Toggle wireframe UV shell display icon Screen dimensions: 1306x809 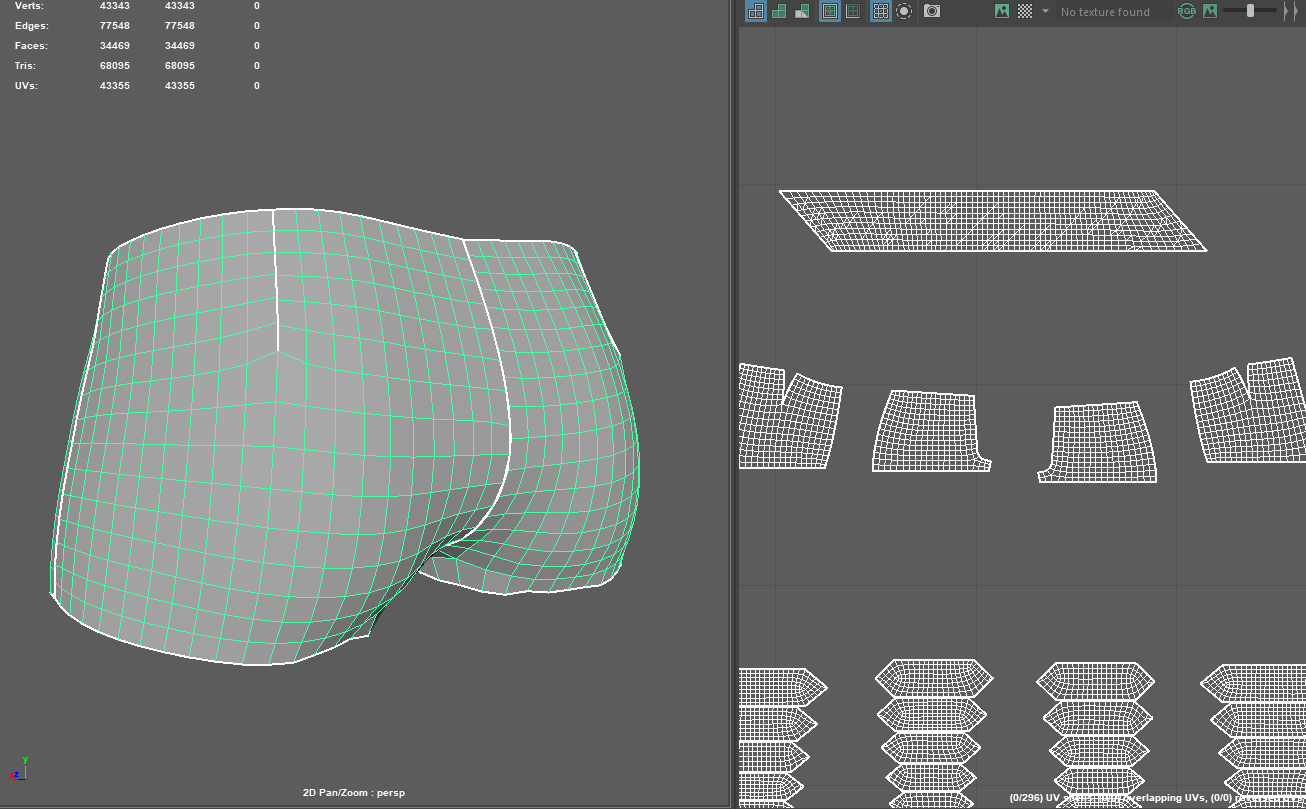[756, 11]
